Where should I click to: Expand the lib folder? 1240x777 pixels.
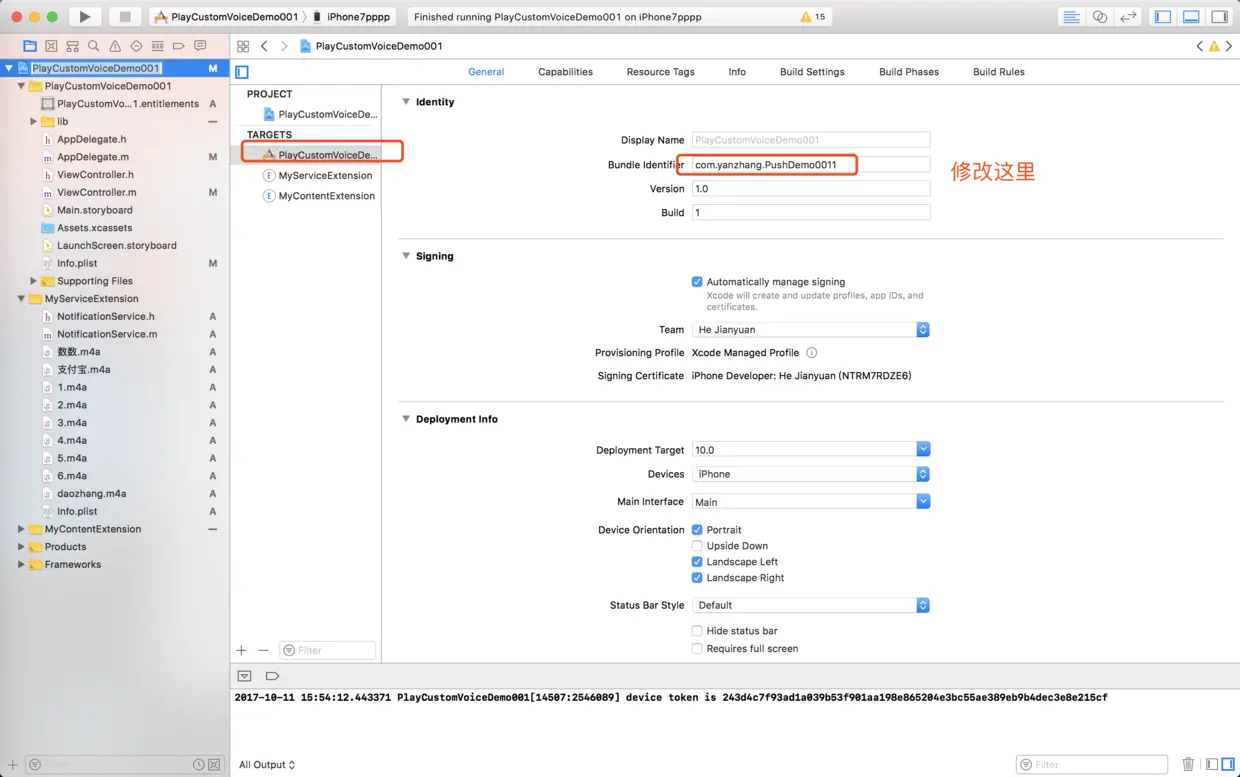[x=33, y=122]
